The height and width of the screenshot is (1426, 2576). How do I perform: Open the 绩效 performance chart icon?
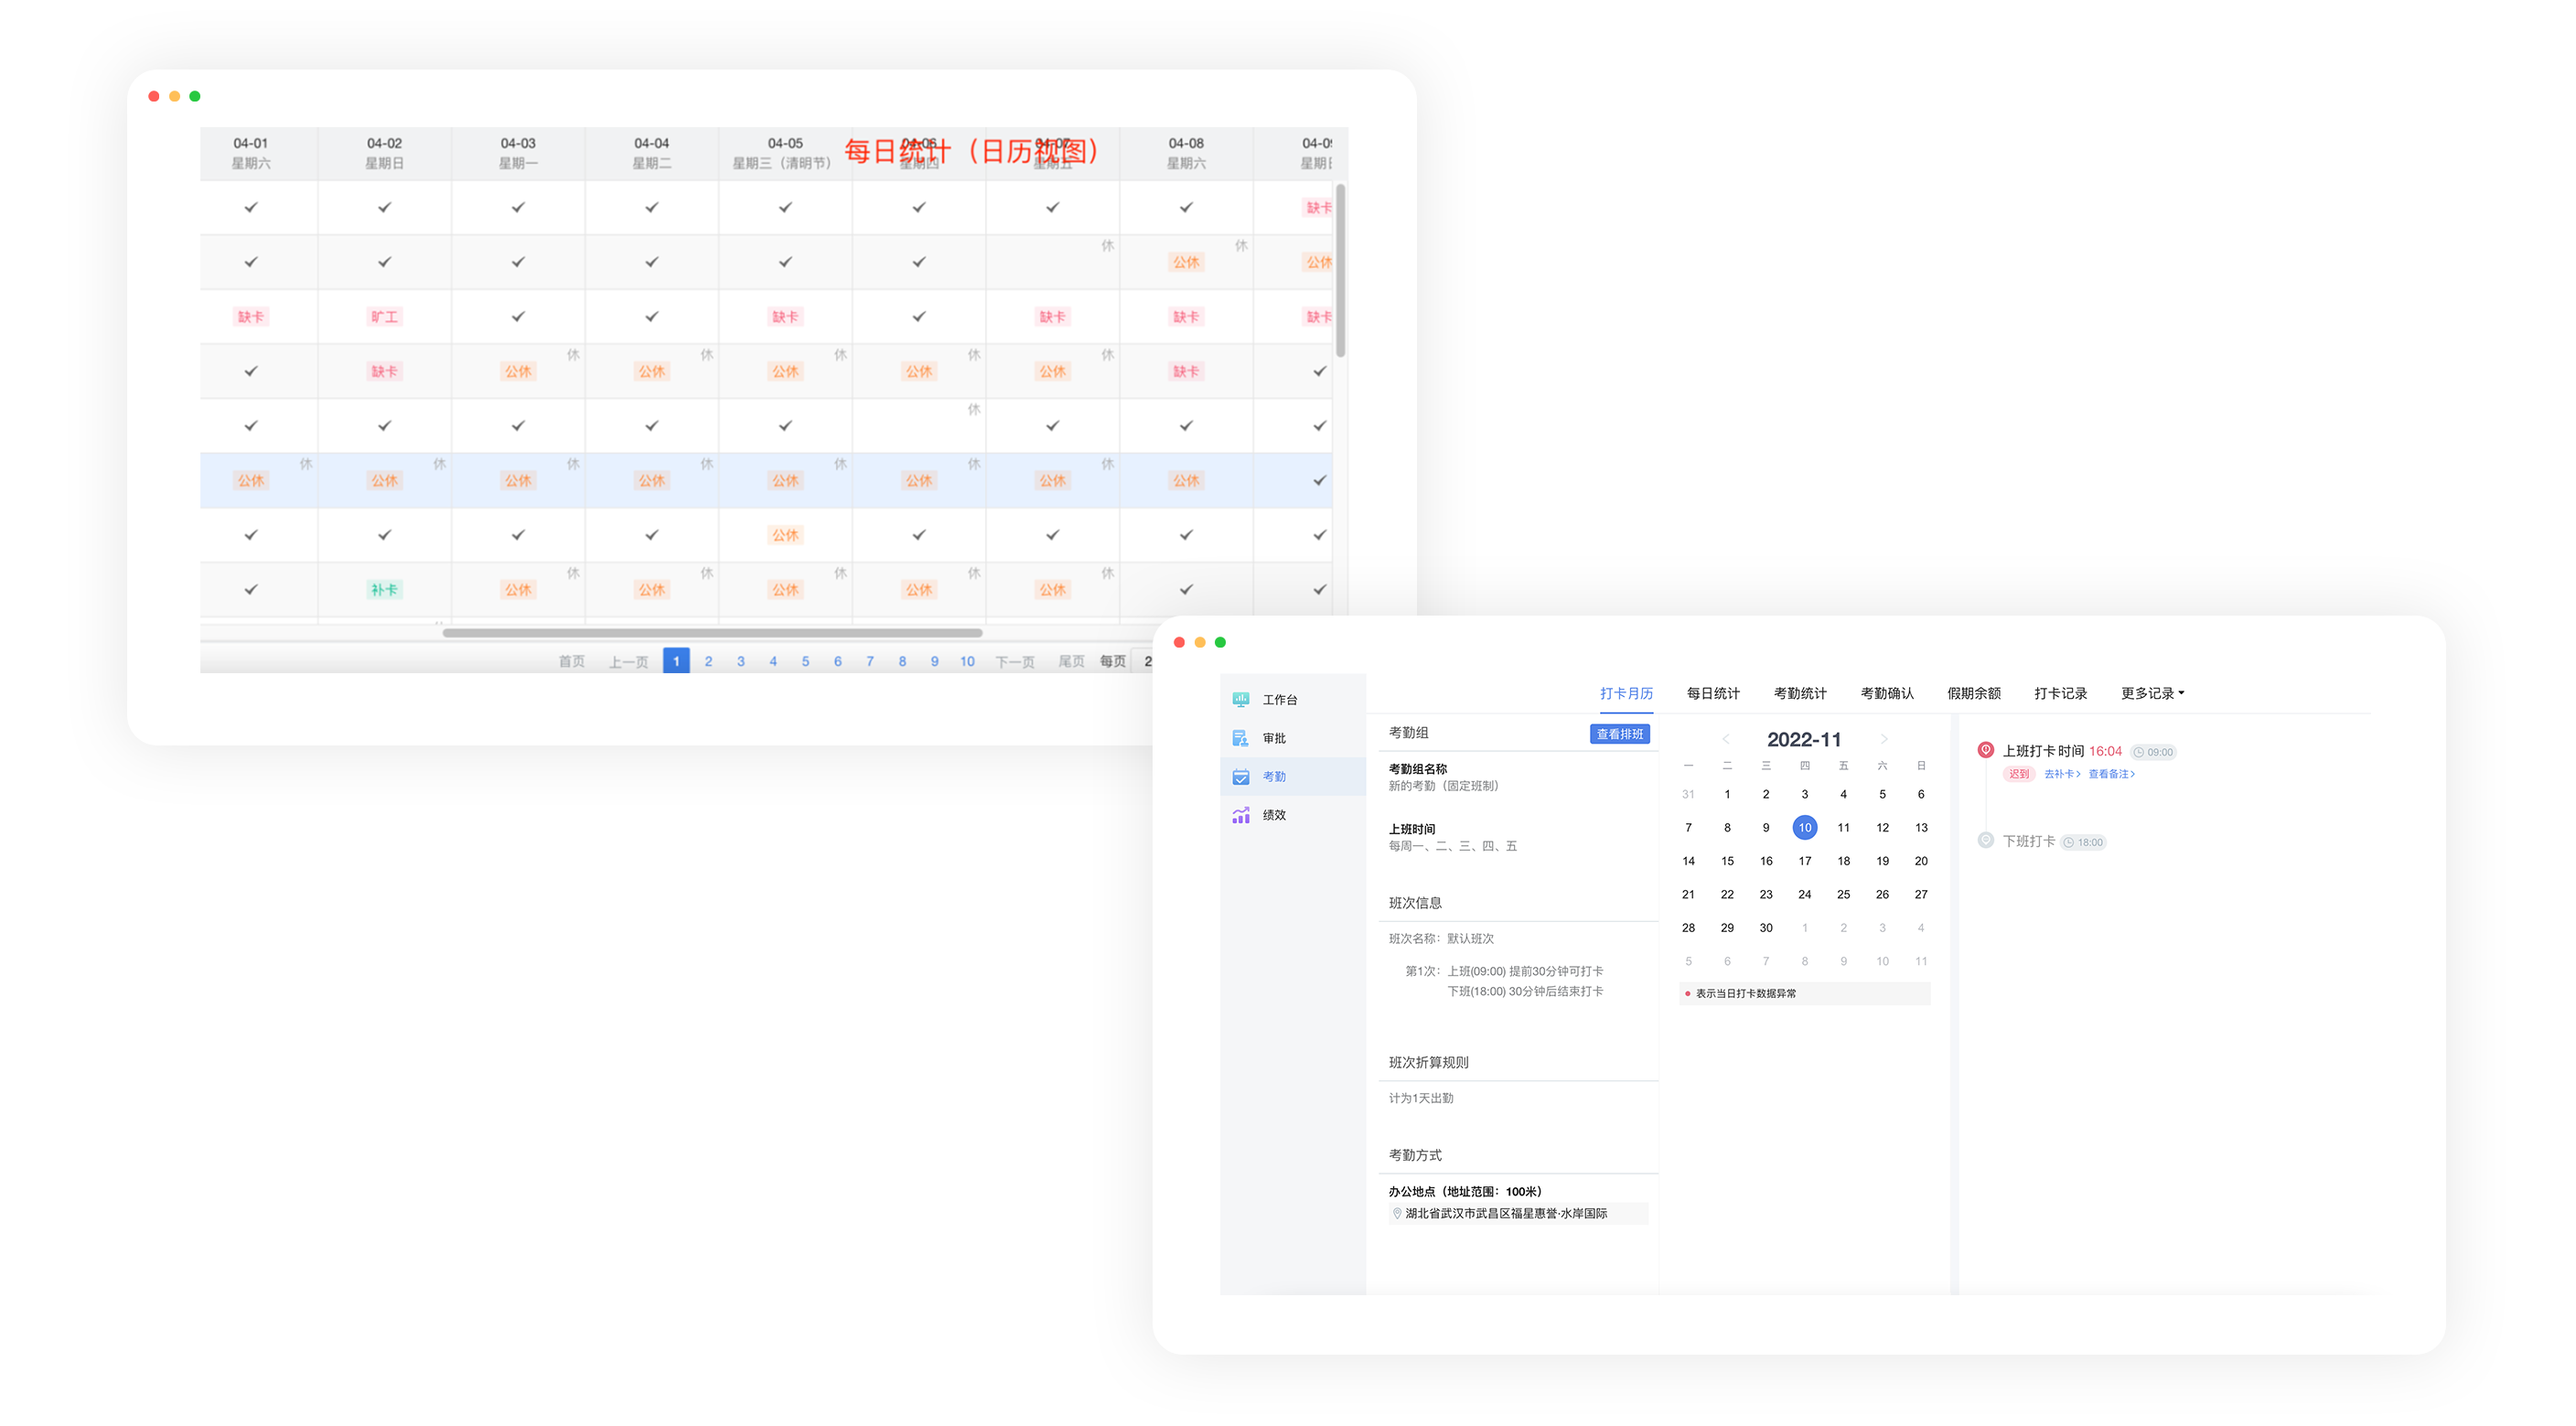1240,815
